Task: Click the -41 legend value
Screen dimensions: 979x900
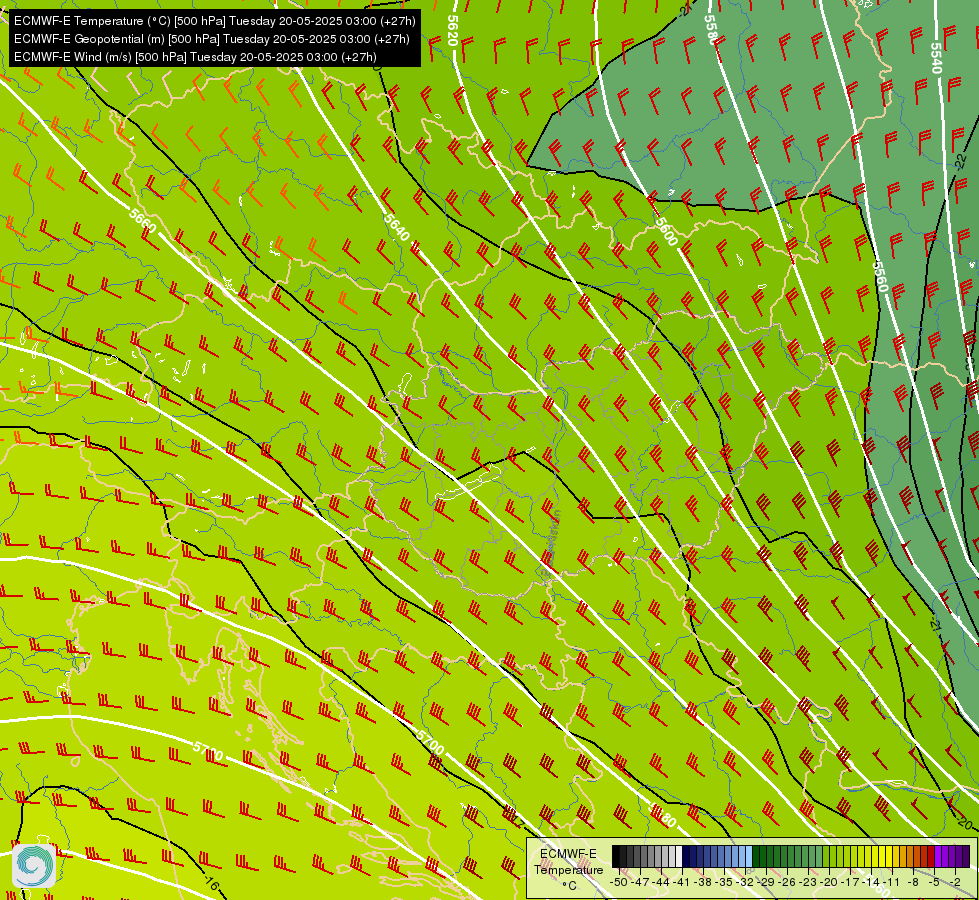Action: tap(682, 882)
